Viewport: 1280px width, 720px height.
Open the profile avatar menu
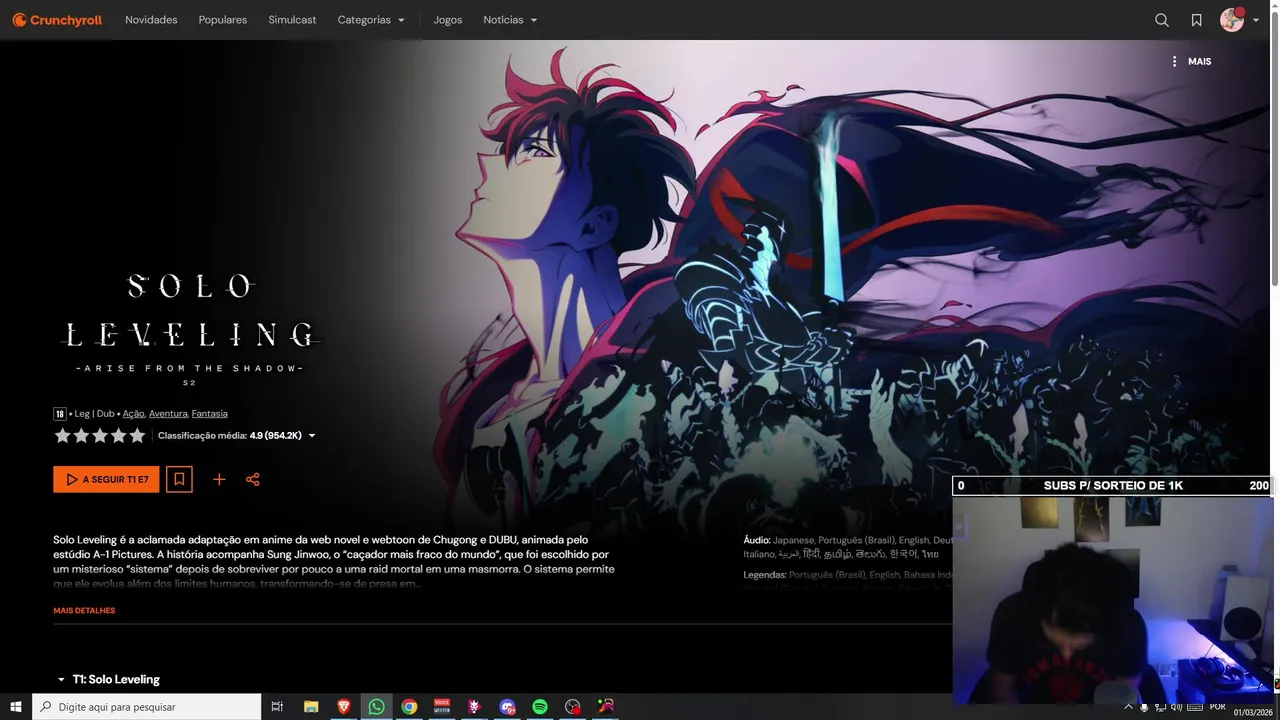coord(1232,20)
